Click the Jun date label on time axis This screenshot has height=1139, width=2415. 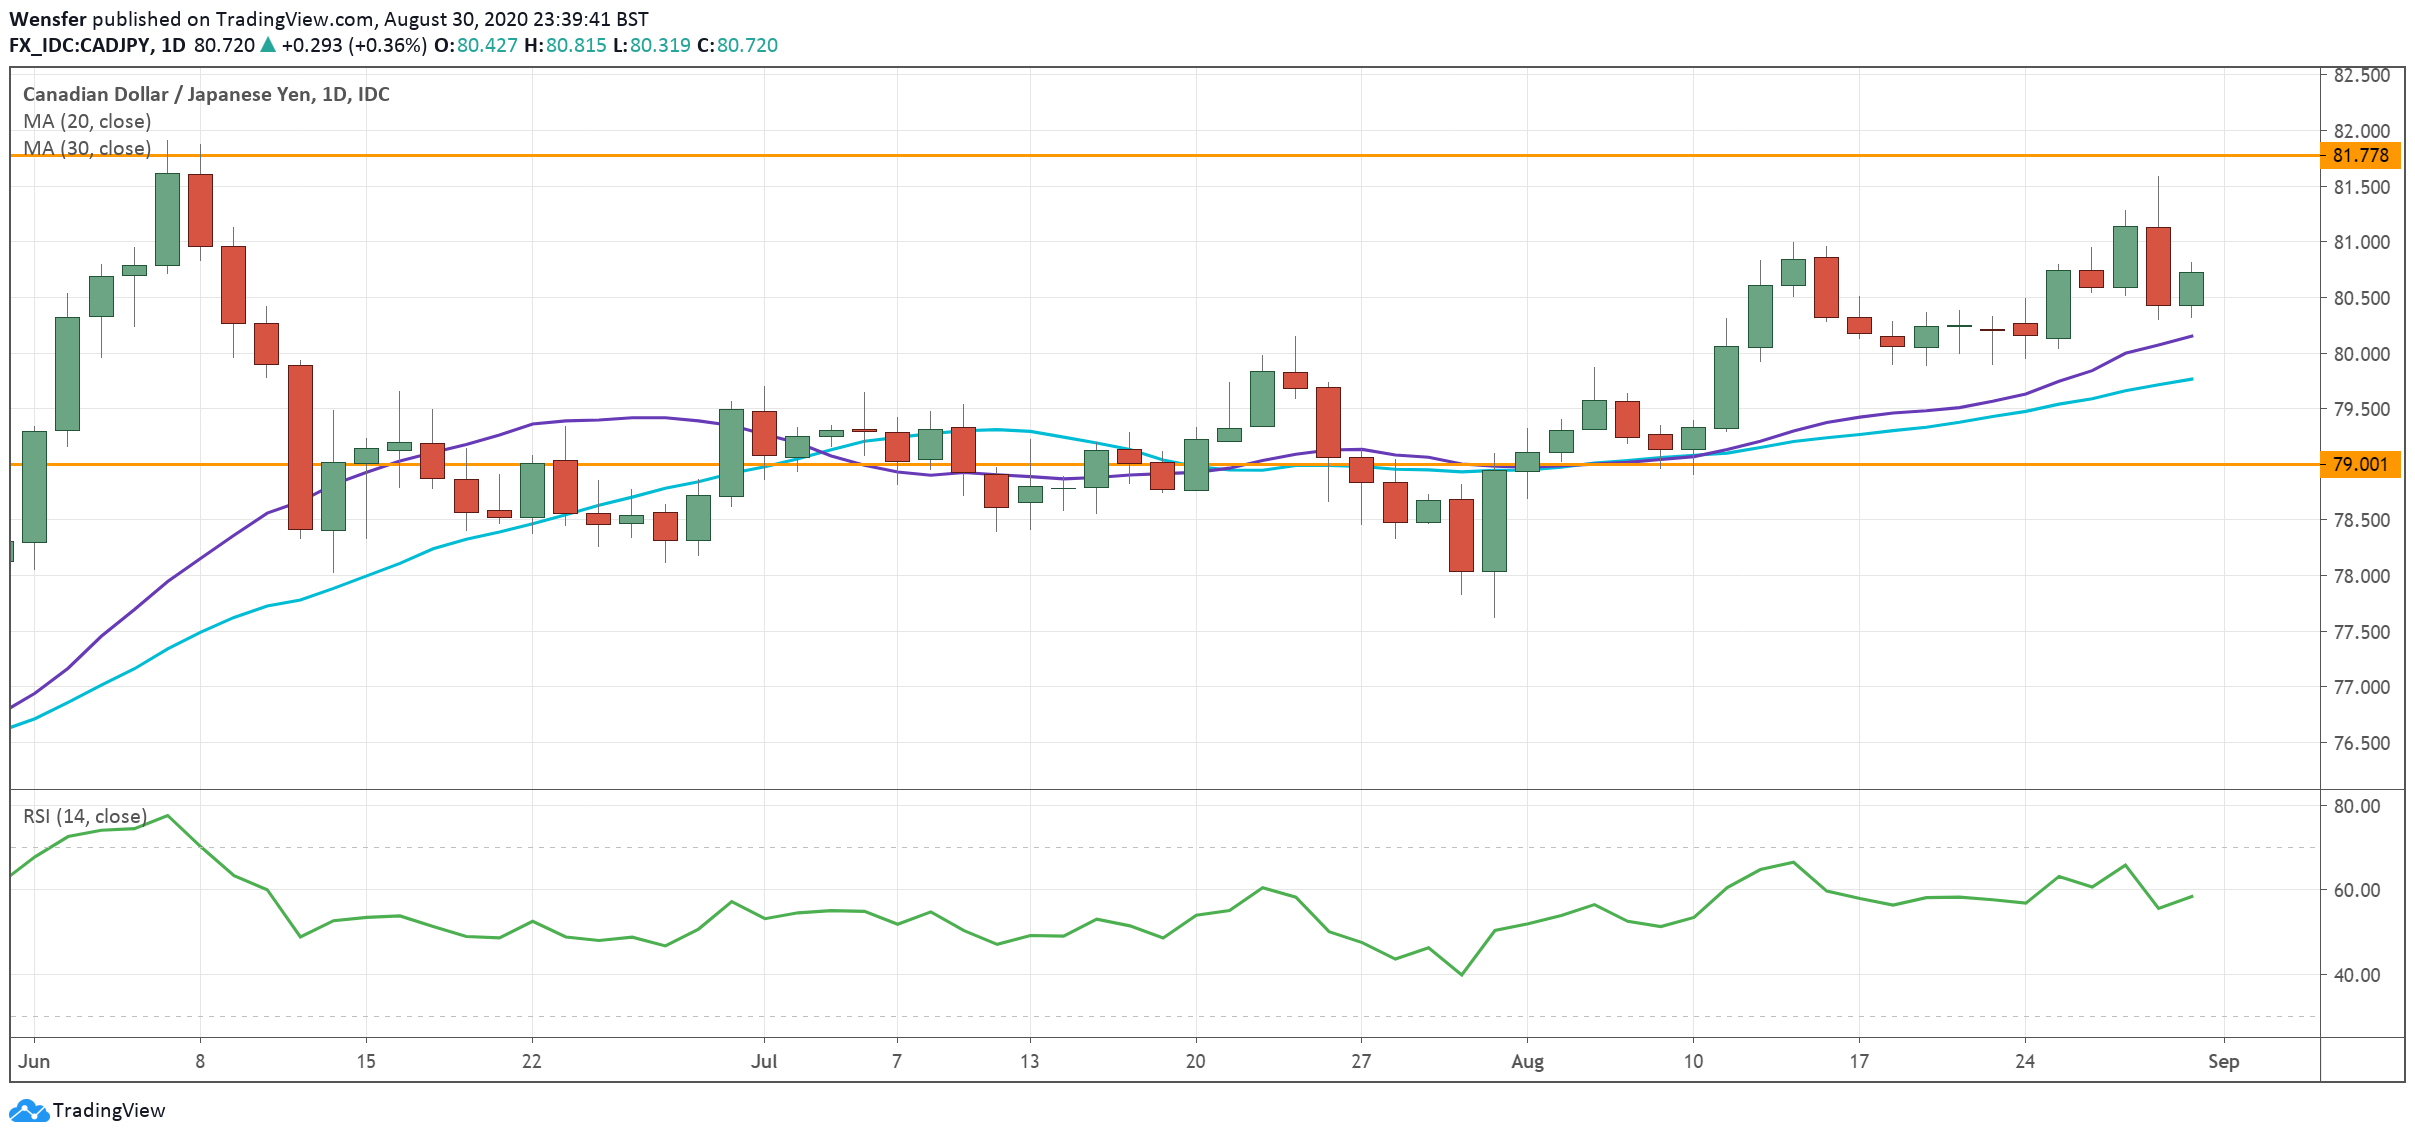[34, 1061]
